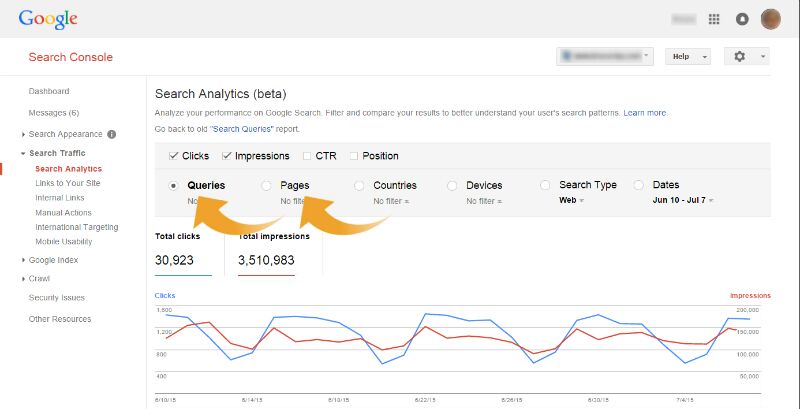Click the Learn more link
The image size is (800, 409).
[x=645, y=113]
